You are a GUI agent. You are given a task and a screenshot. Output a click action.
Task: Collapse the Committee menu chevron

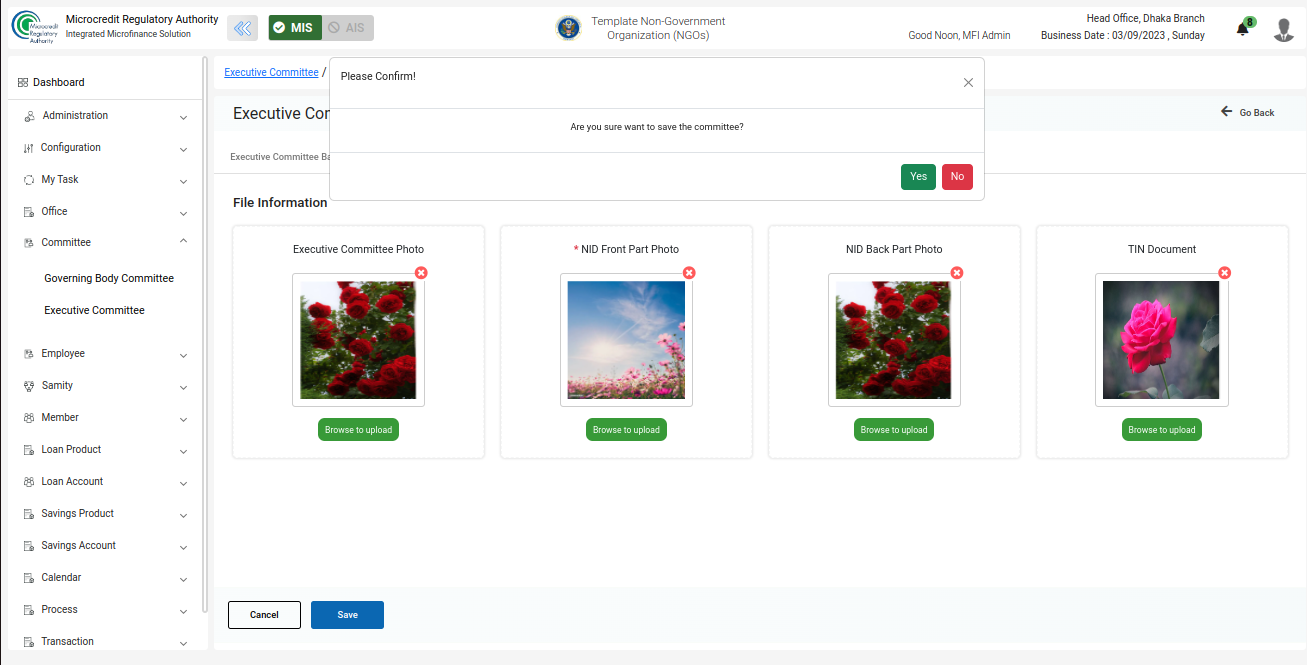183,242
